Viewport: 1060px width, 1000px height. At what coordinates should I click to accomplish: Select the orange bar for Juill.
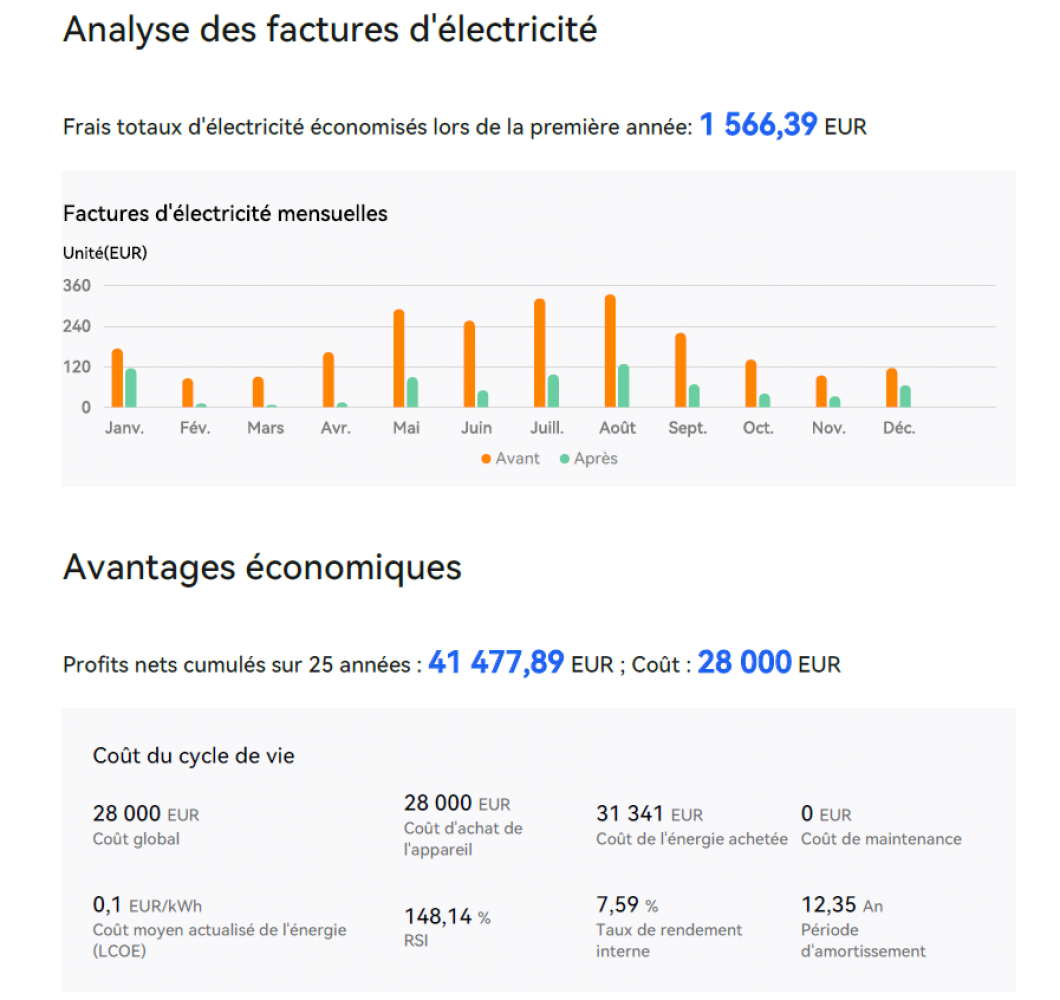click(540, 353)
